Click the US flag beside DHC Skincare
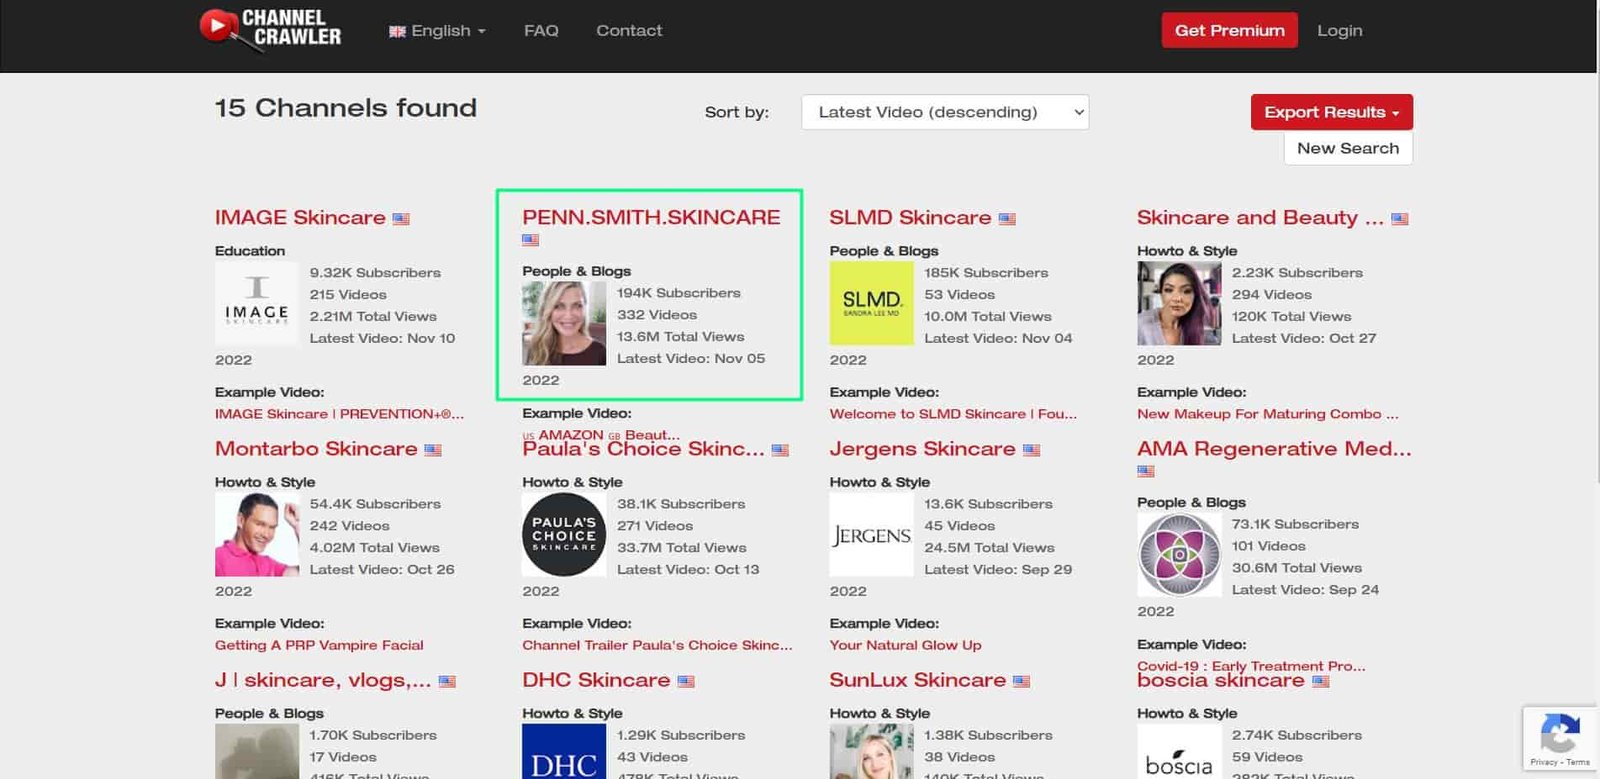The height and width of the screenshot is (779, 1600). (686, 681)
